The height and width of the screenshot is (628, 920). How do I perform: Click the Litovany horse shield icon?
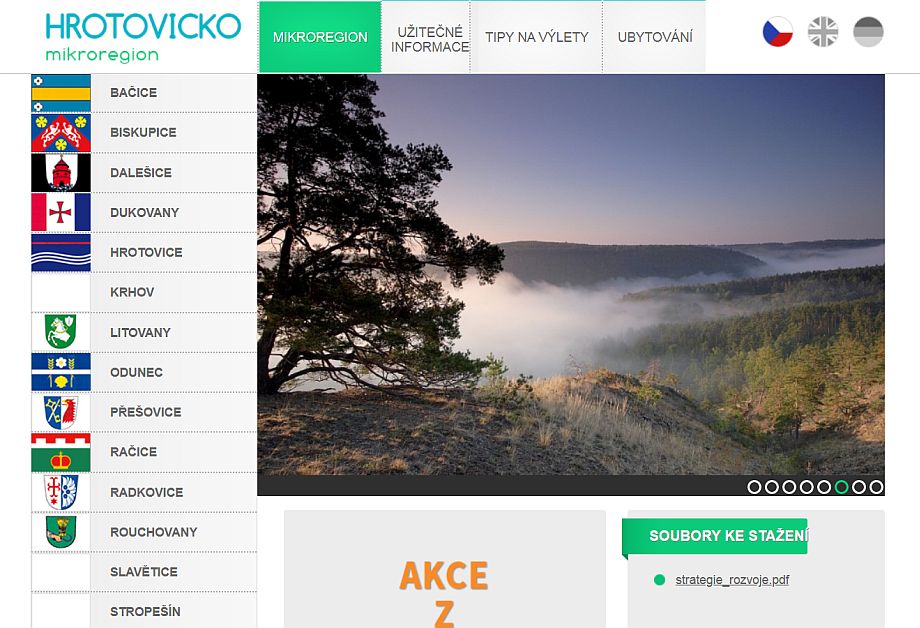[60, 332]
